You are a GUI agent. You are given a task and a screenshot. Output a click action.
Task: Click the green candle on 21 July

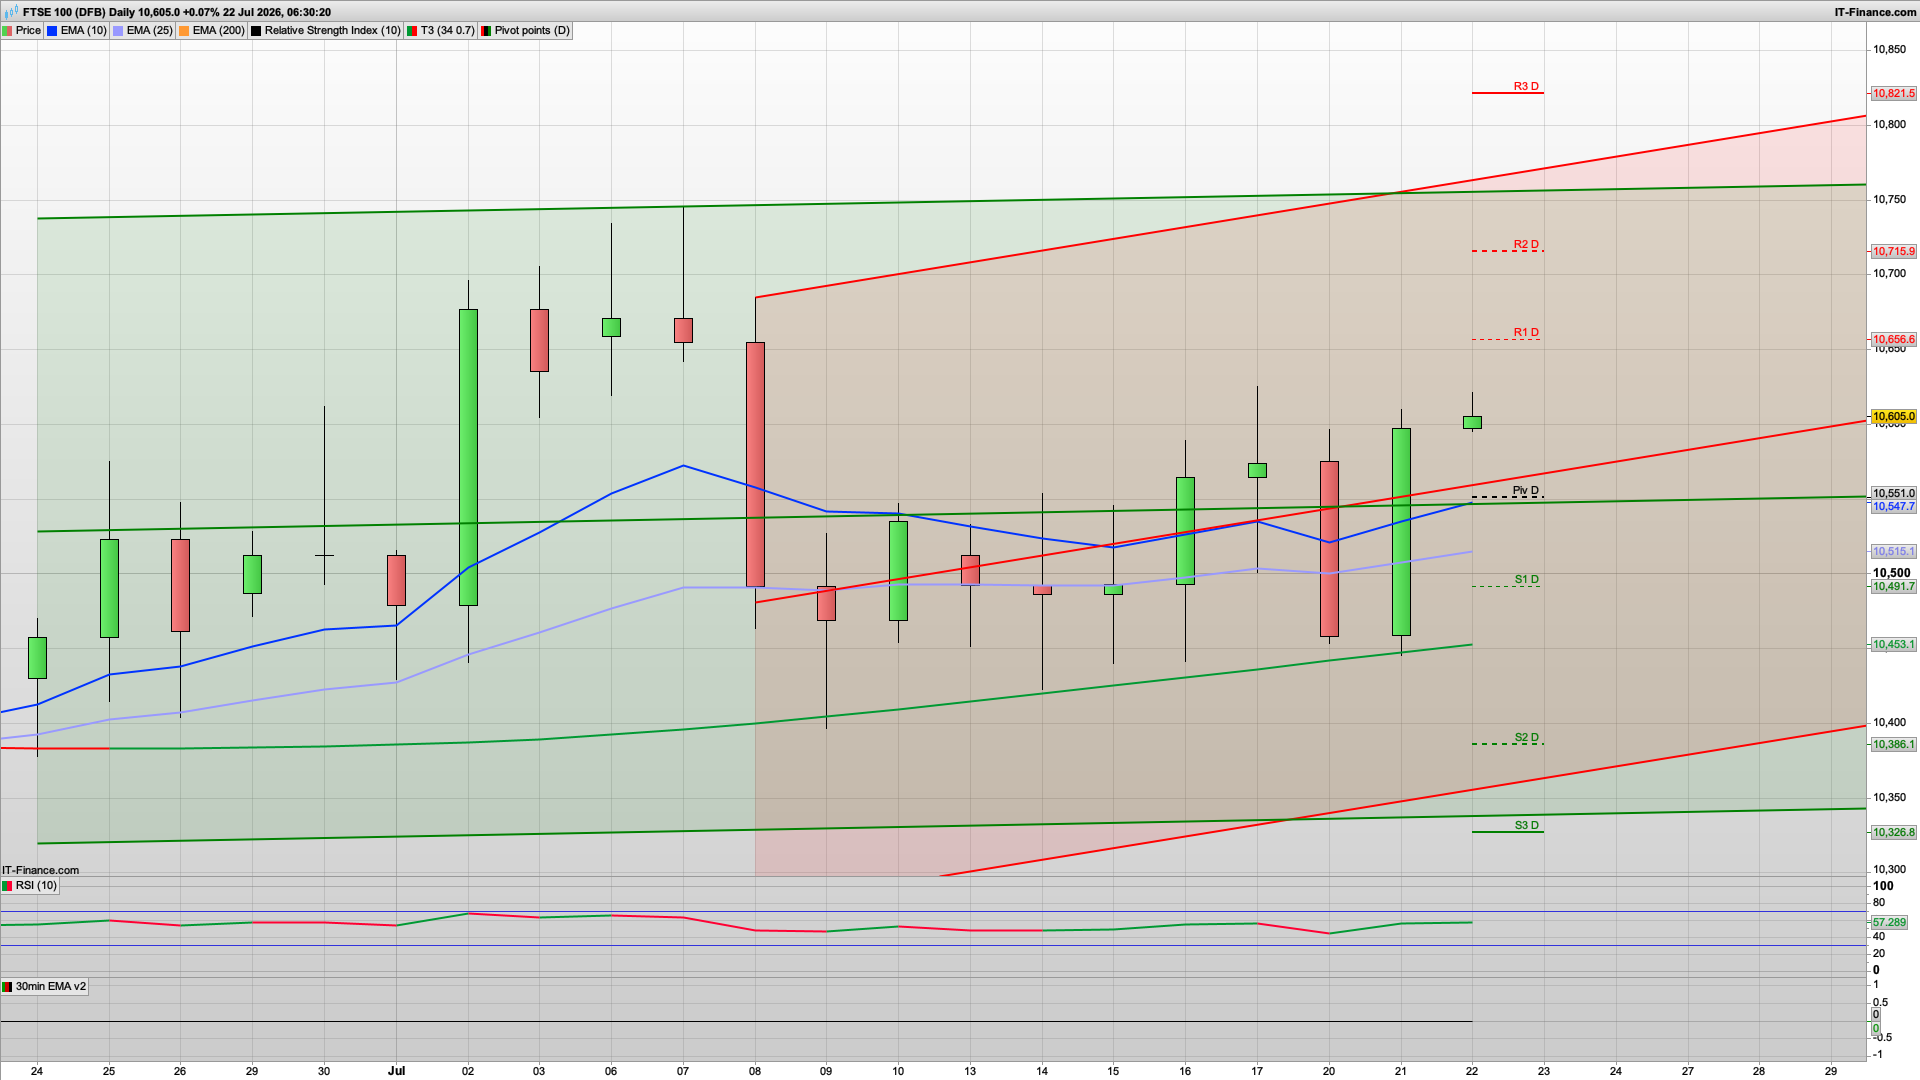pos(1401,532)
